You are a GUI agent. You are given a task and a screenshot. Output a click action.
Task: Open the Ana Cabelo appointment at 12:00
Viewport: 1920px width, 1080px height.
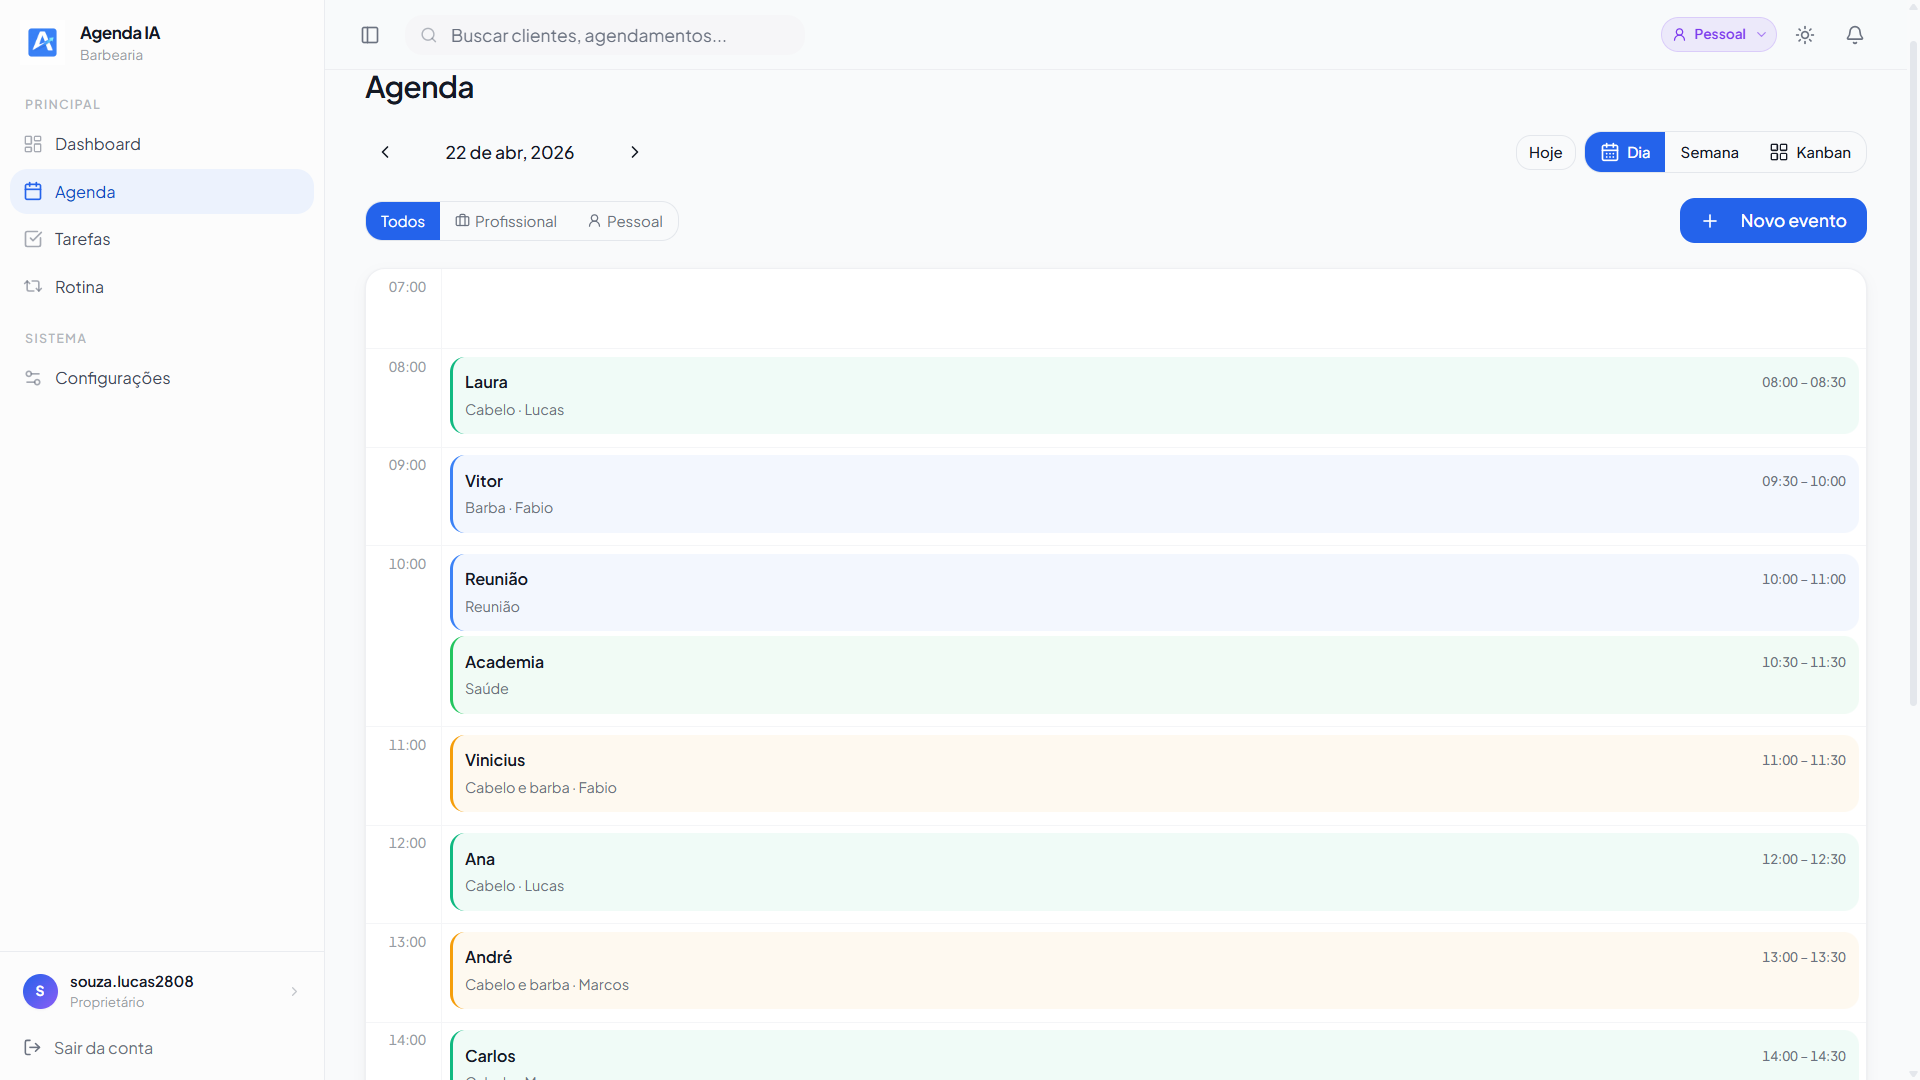[x=1154, y=872]
